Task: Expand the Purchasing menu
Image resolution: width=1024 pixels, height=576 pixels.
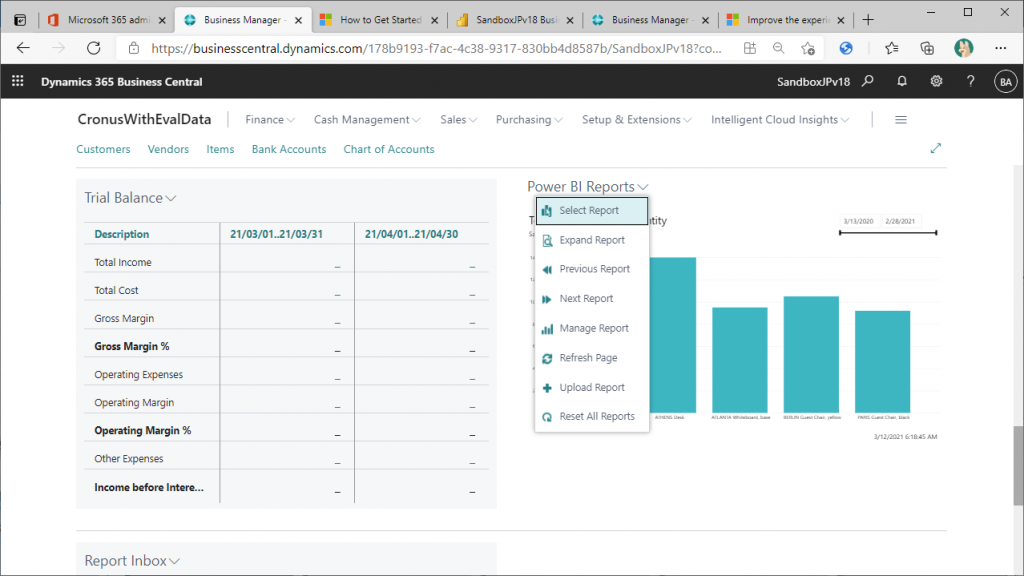Action: point(529,120)
